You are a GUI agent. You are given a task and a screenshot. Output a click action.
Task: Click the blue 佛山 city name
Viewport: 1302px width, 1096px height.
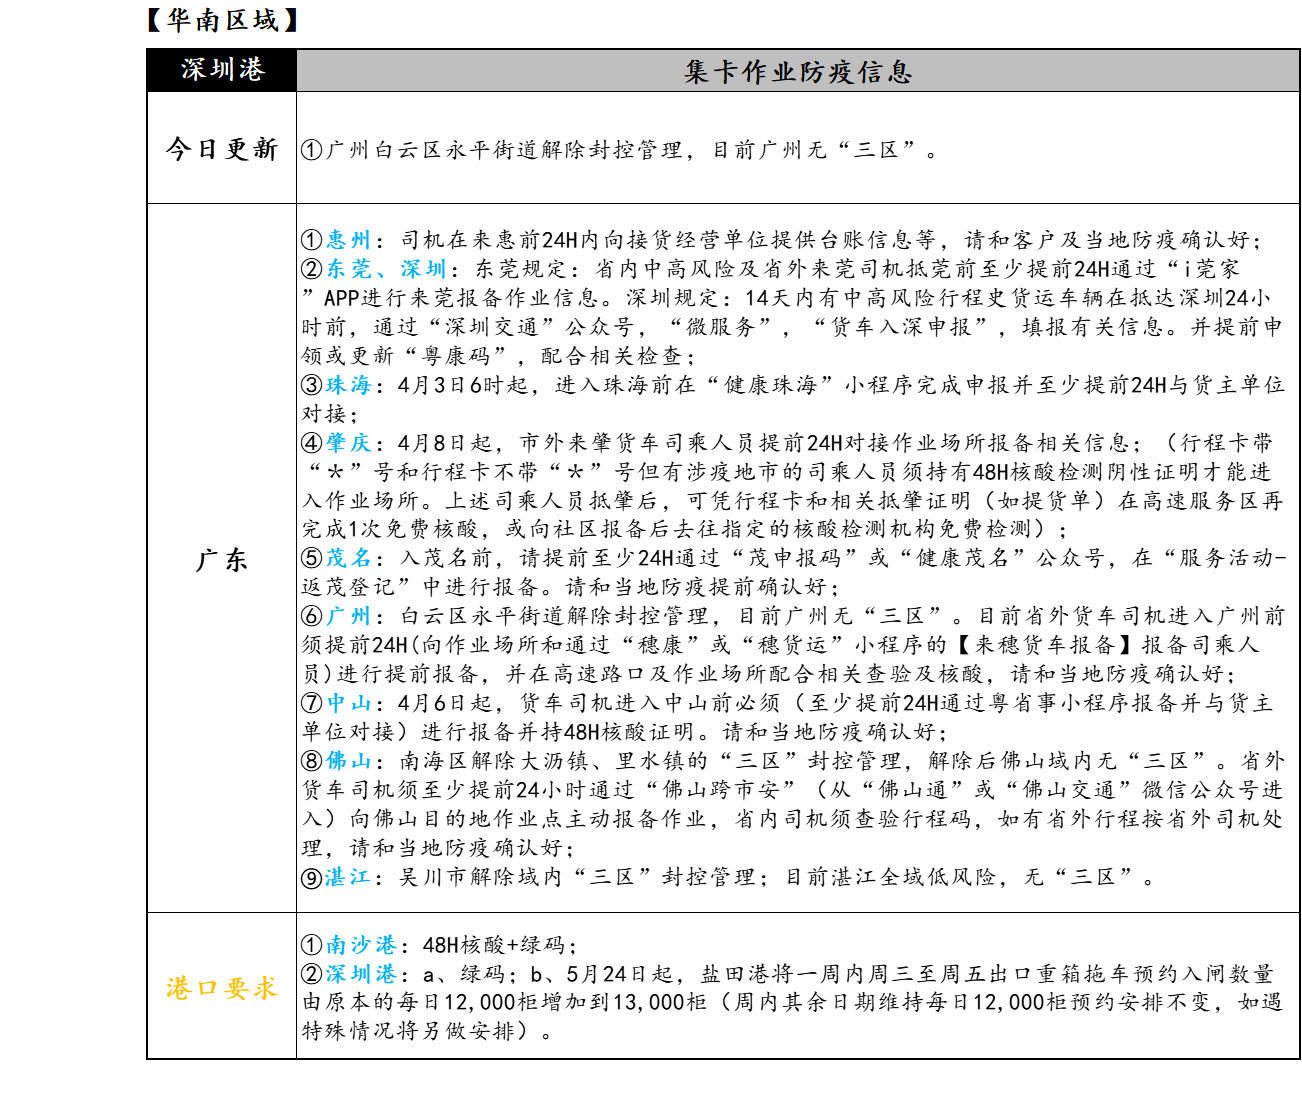[x=349, y=761]
